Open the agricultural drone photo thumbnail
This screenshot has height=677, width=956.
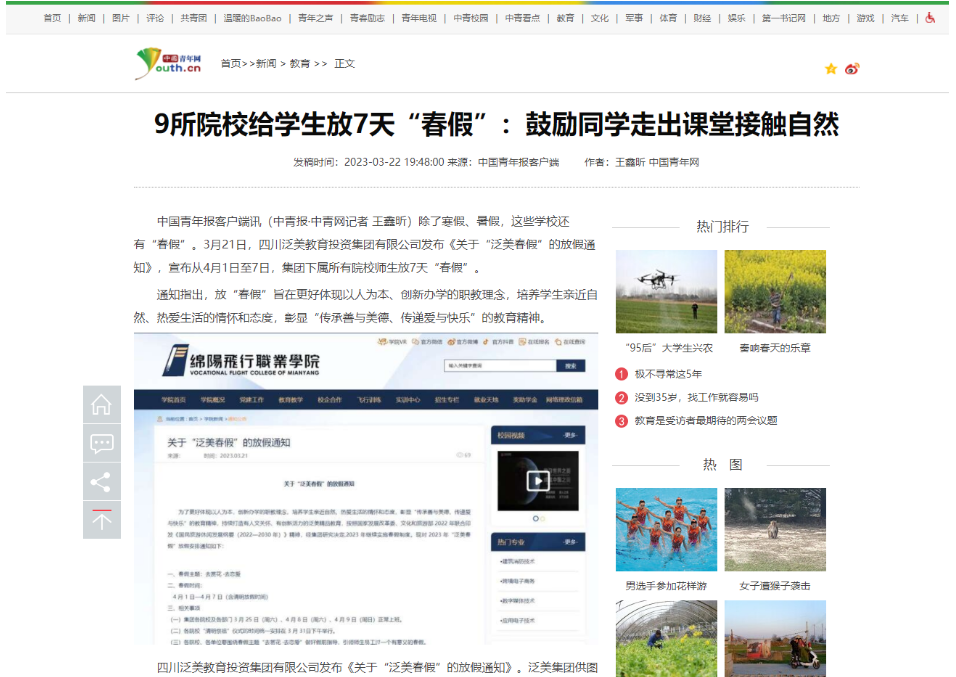[666, 291]
